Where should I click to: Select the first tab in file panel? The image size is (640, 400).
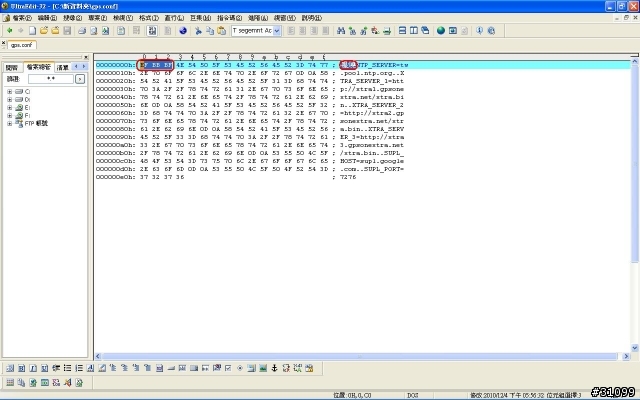(12, 67)
